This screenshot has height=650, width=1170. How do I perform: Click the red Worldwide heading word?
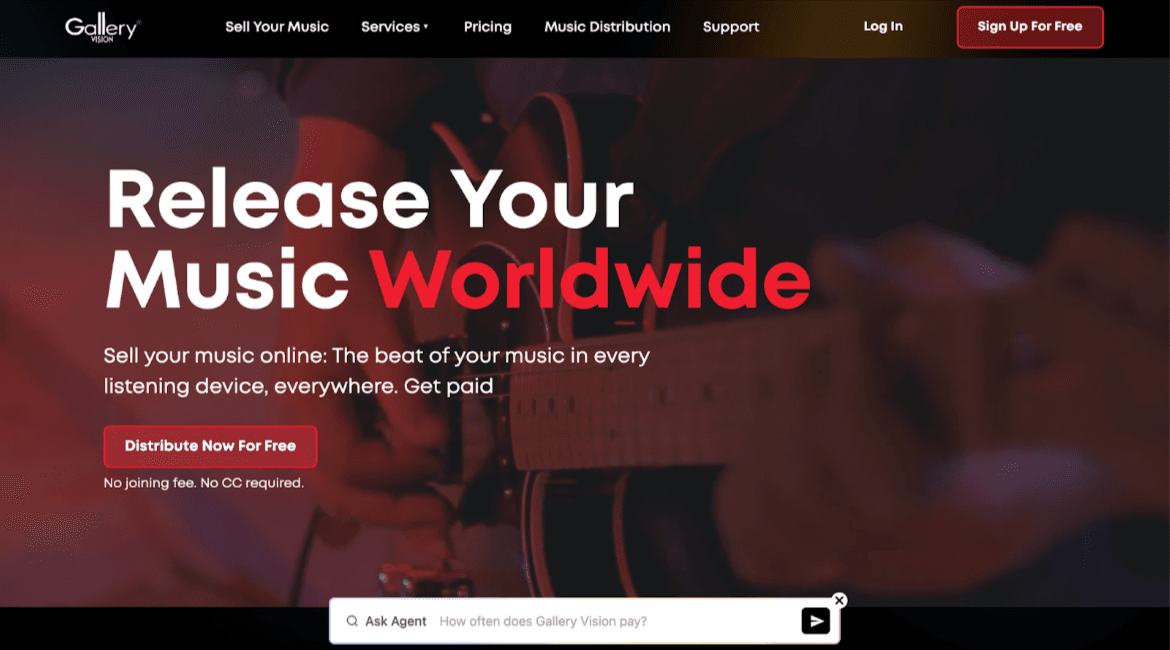click(590, 278)
